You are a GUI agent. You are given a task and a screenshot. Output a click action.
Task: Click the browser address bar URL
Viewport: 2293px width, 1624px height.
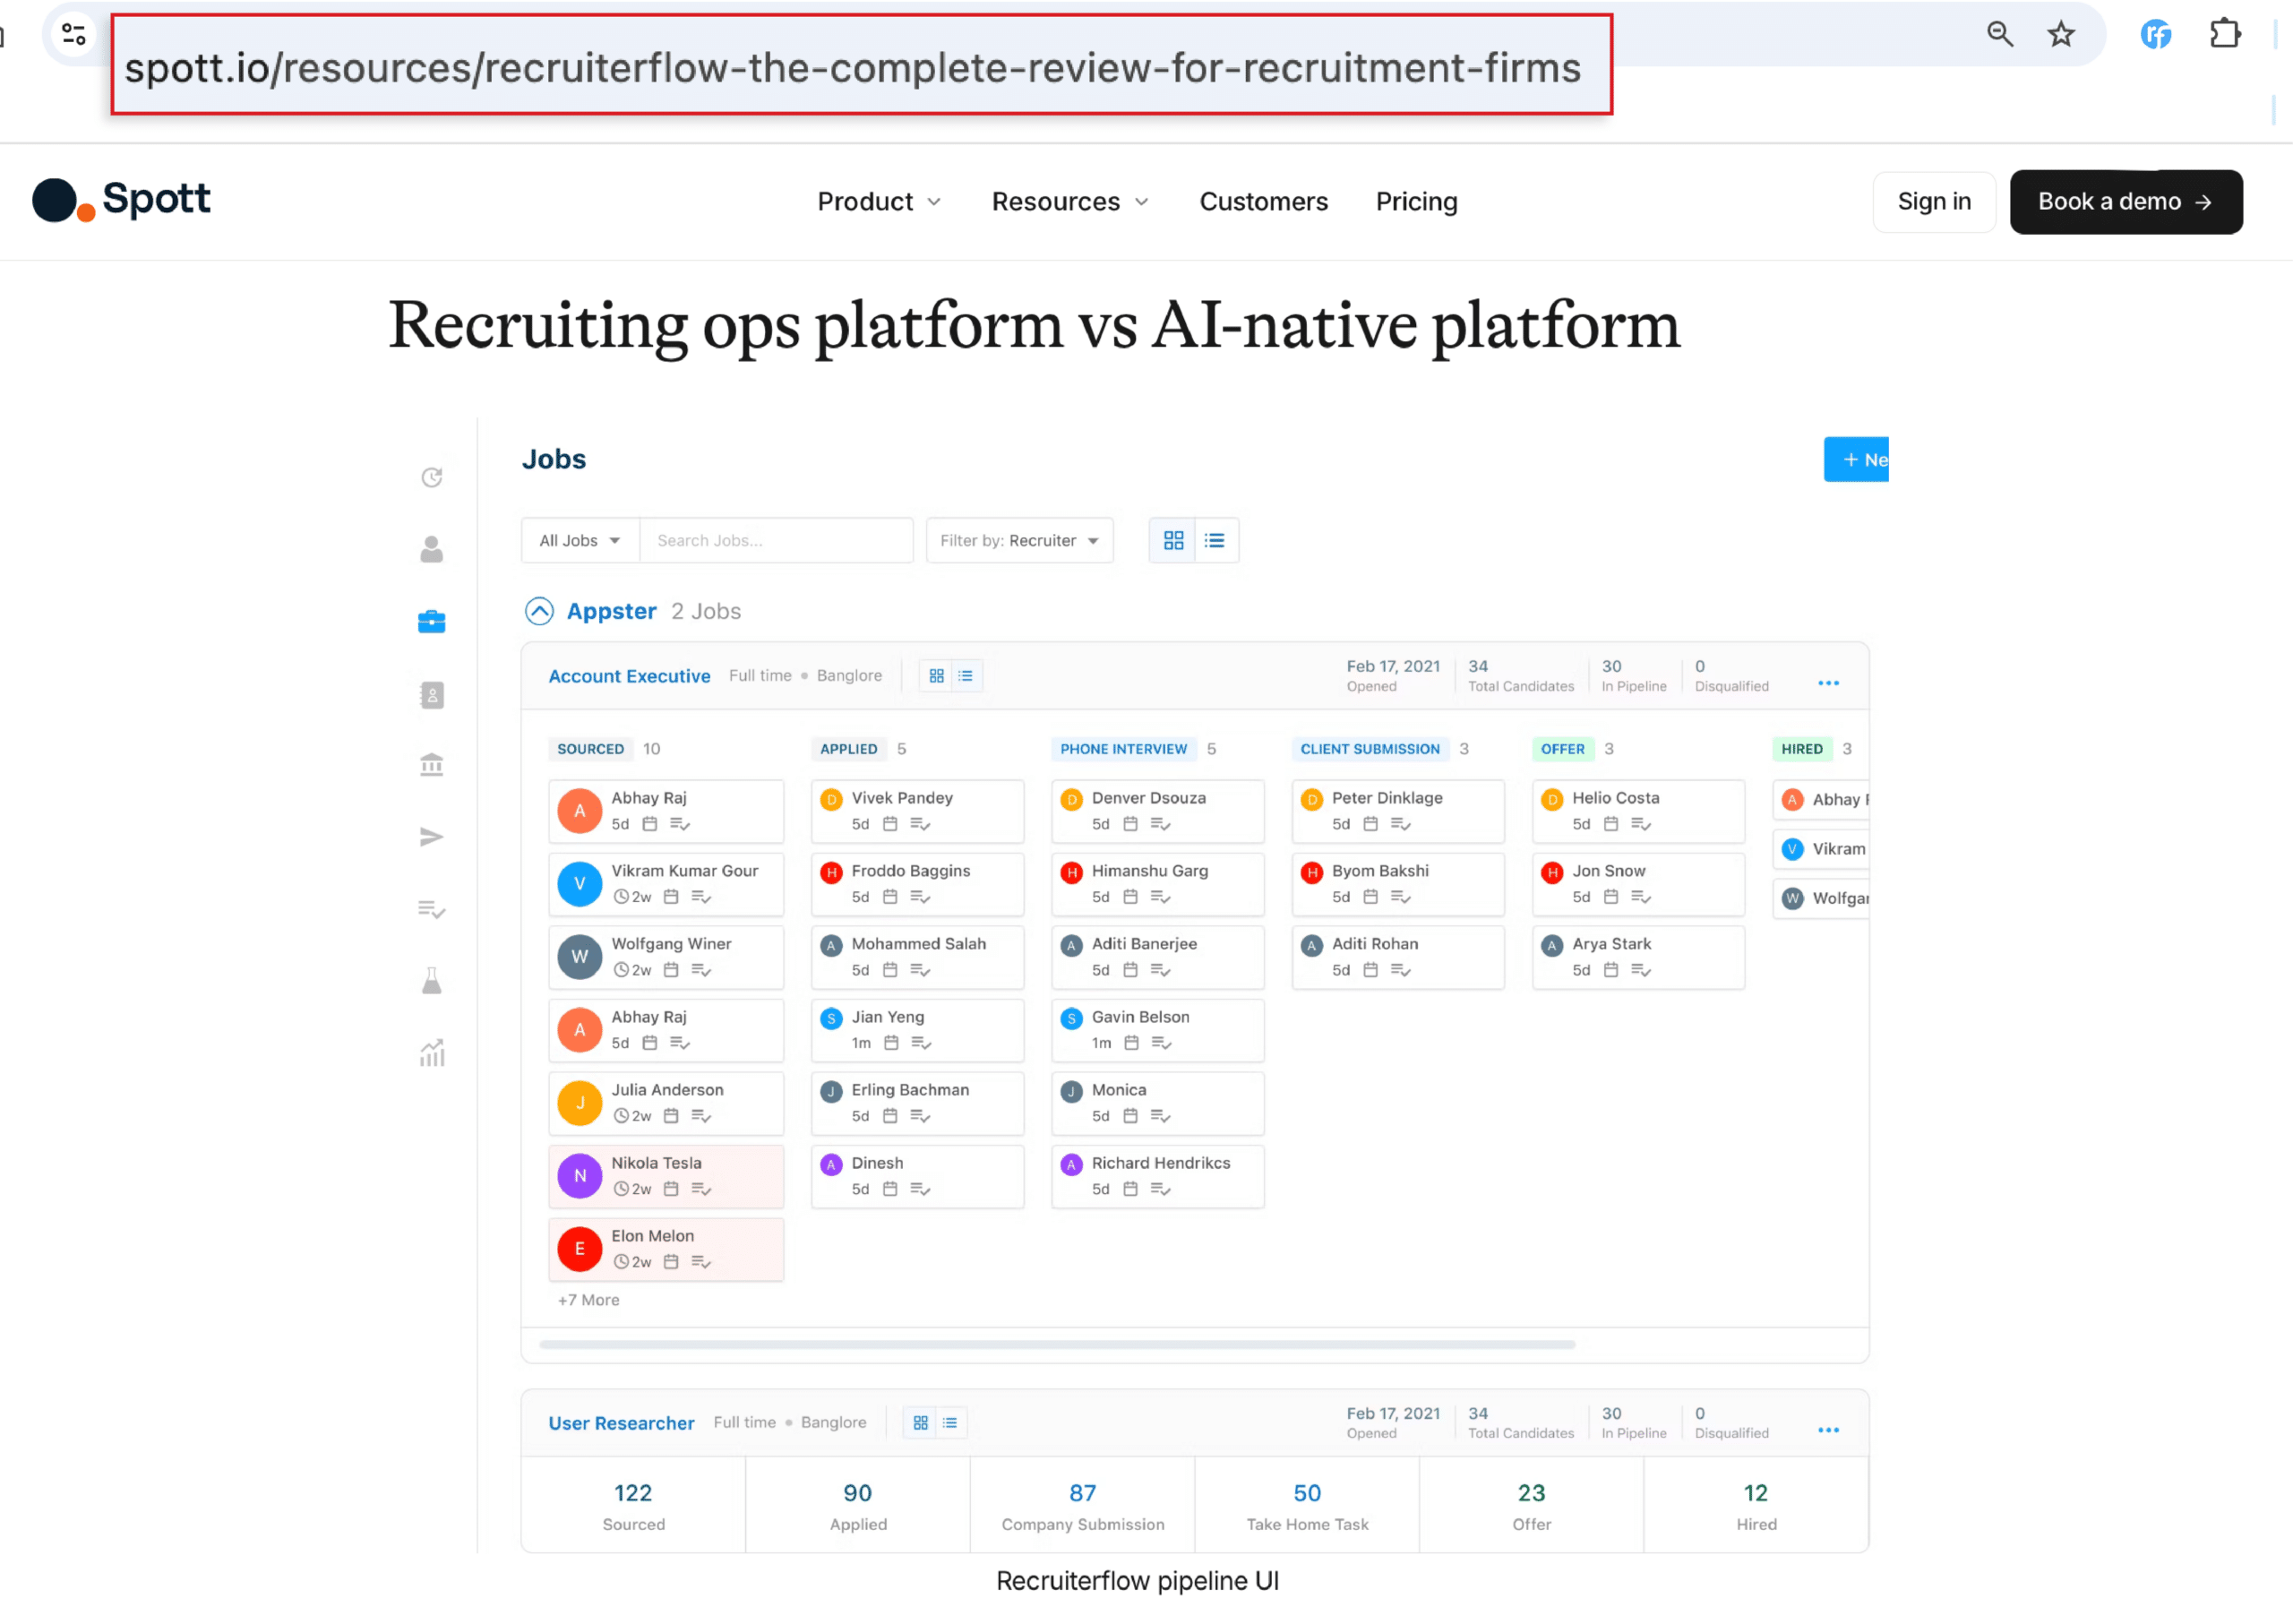pos(852,67)
